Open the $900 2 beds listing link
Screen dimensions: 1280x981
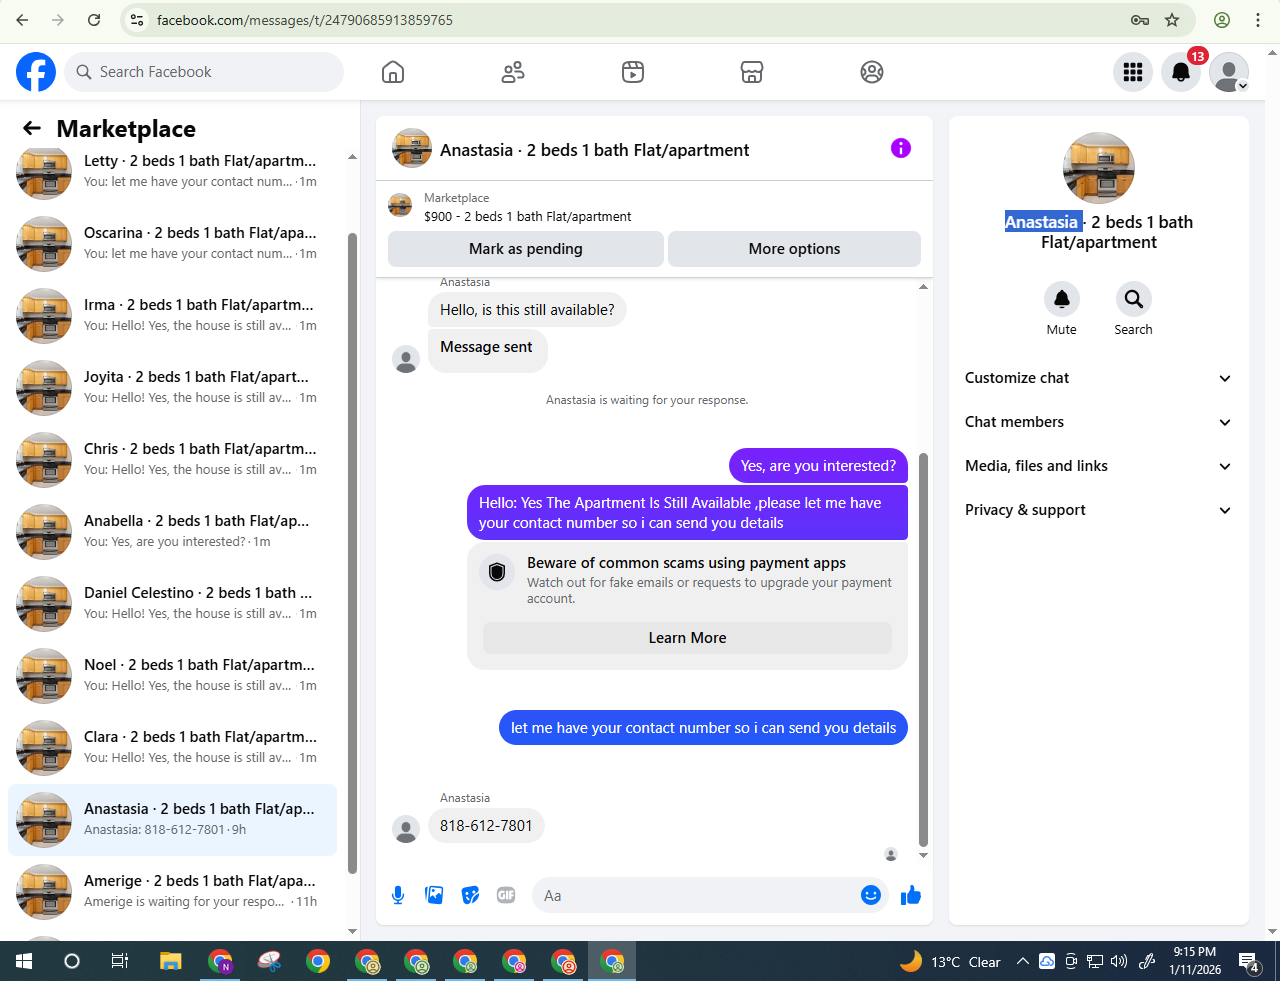(527, 216)
